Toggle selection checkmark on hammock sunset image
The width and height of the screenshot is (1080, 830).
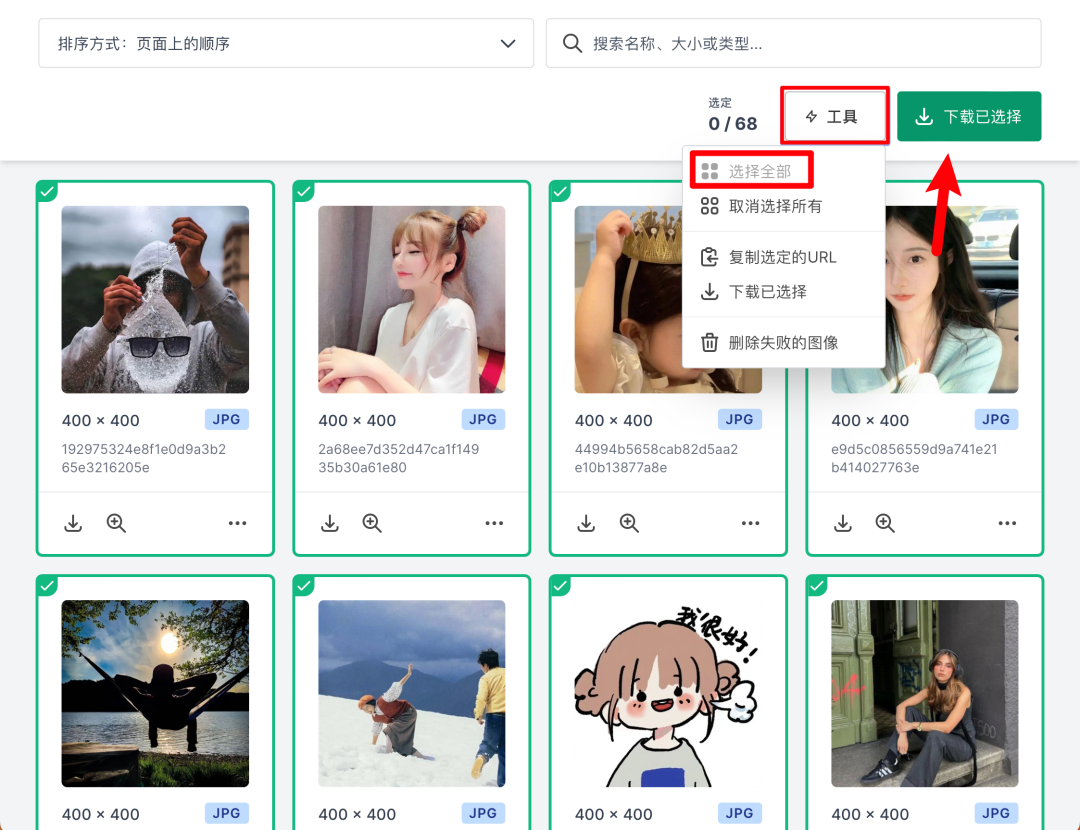coord(47,585)
